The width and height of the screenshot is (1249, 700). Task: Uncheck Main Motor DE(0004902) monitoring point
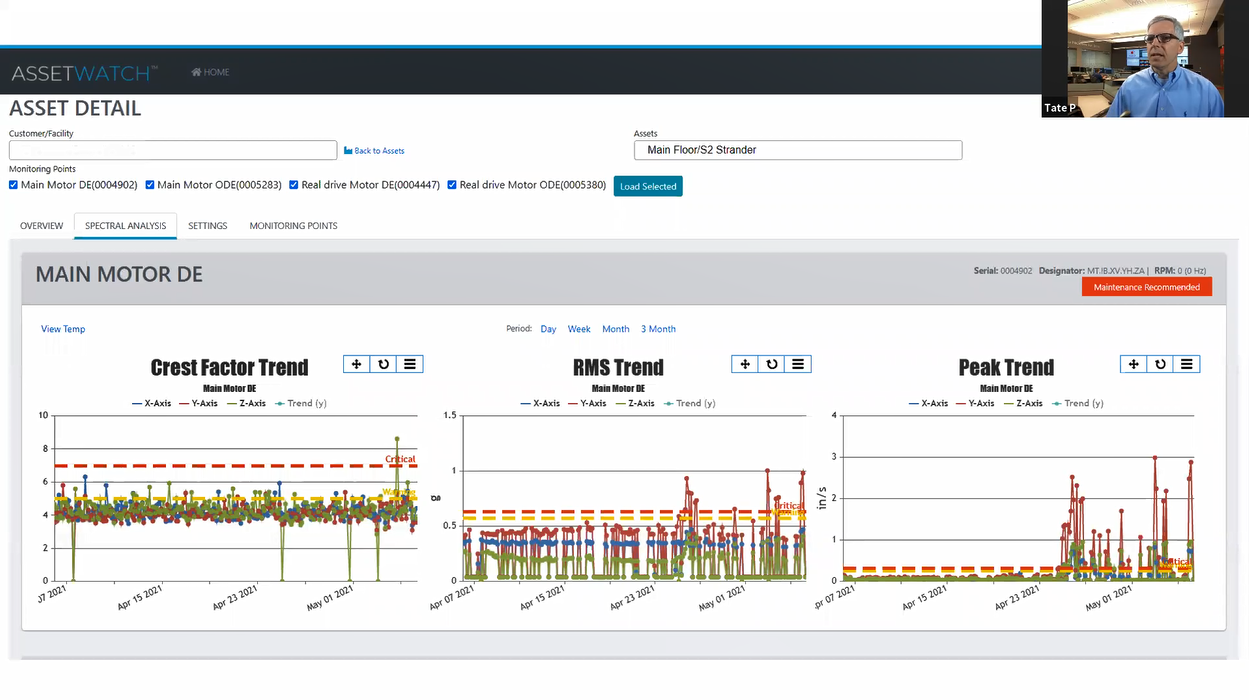[14, 184]
